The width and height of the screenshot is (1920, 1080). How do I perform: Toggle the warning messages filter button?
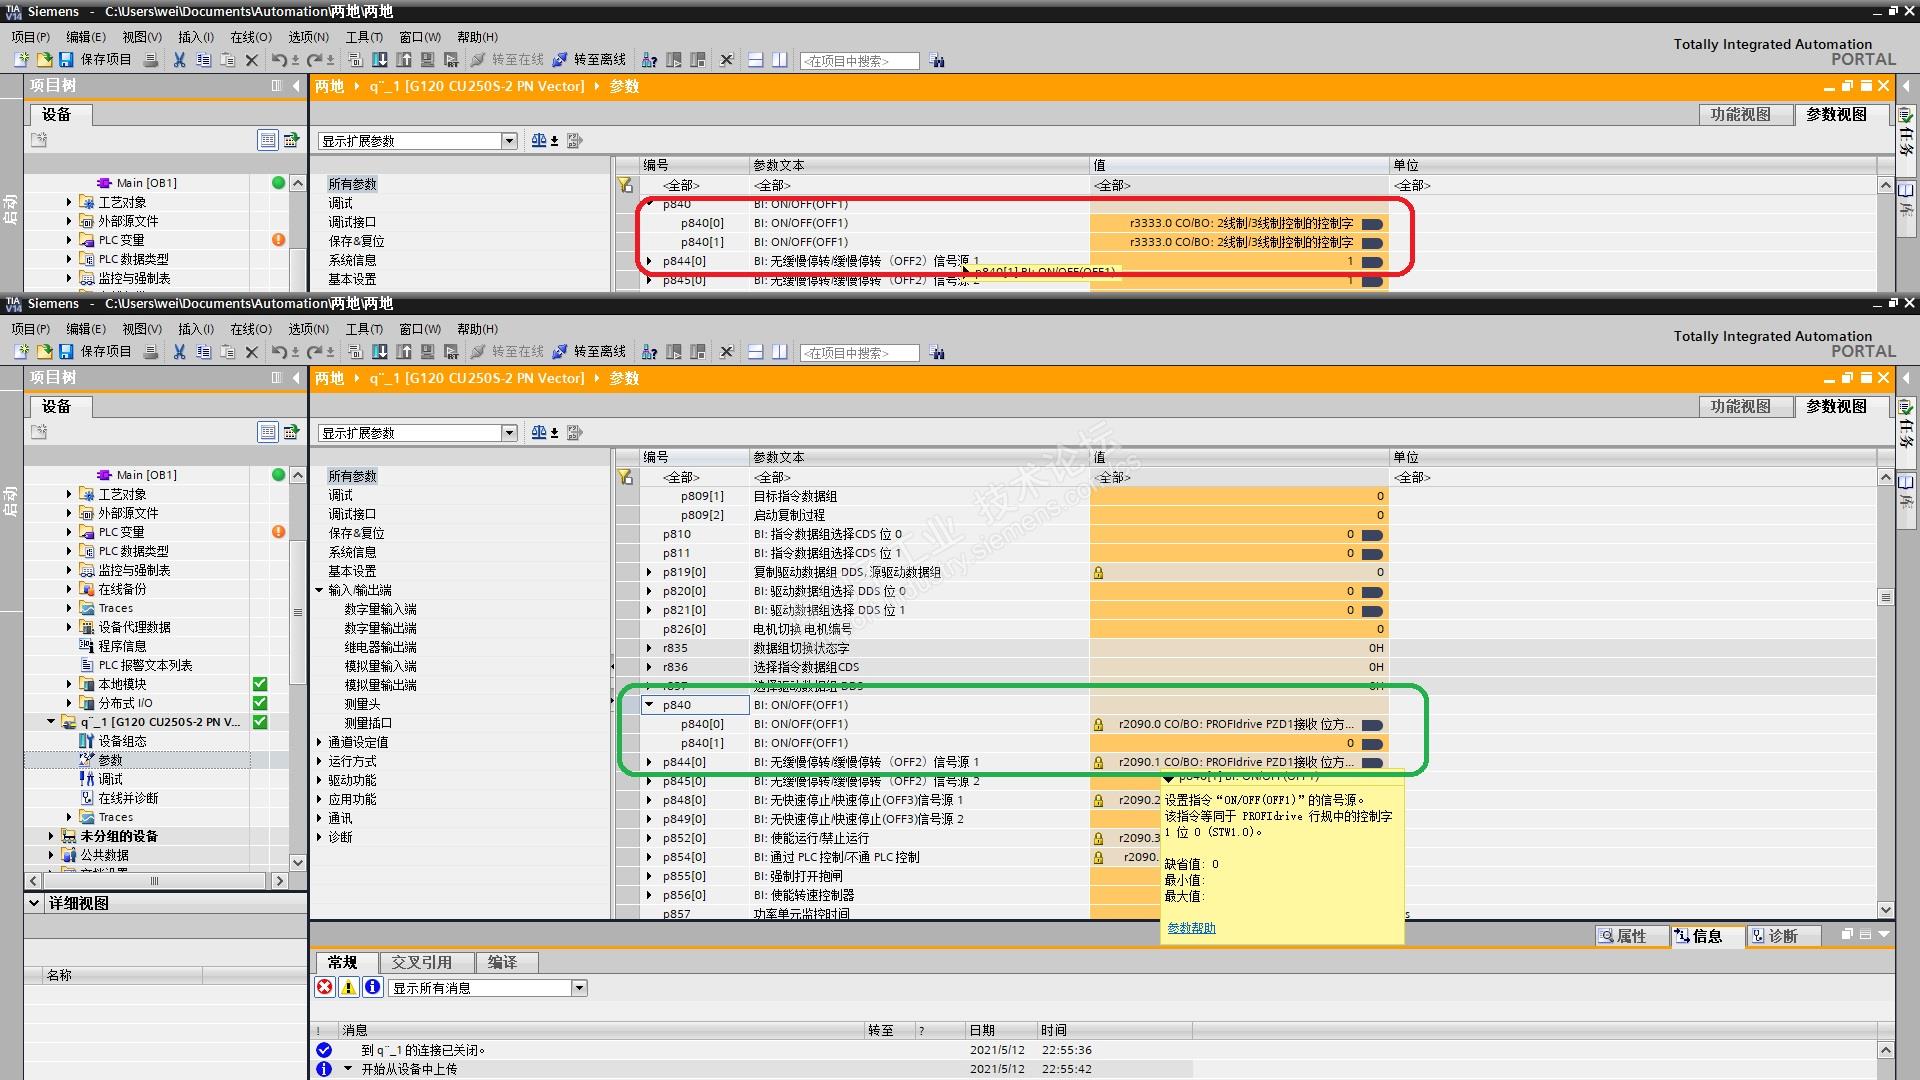click(349, 988)
